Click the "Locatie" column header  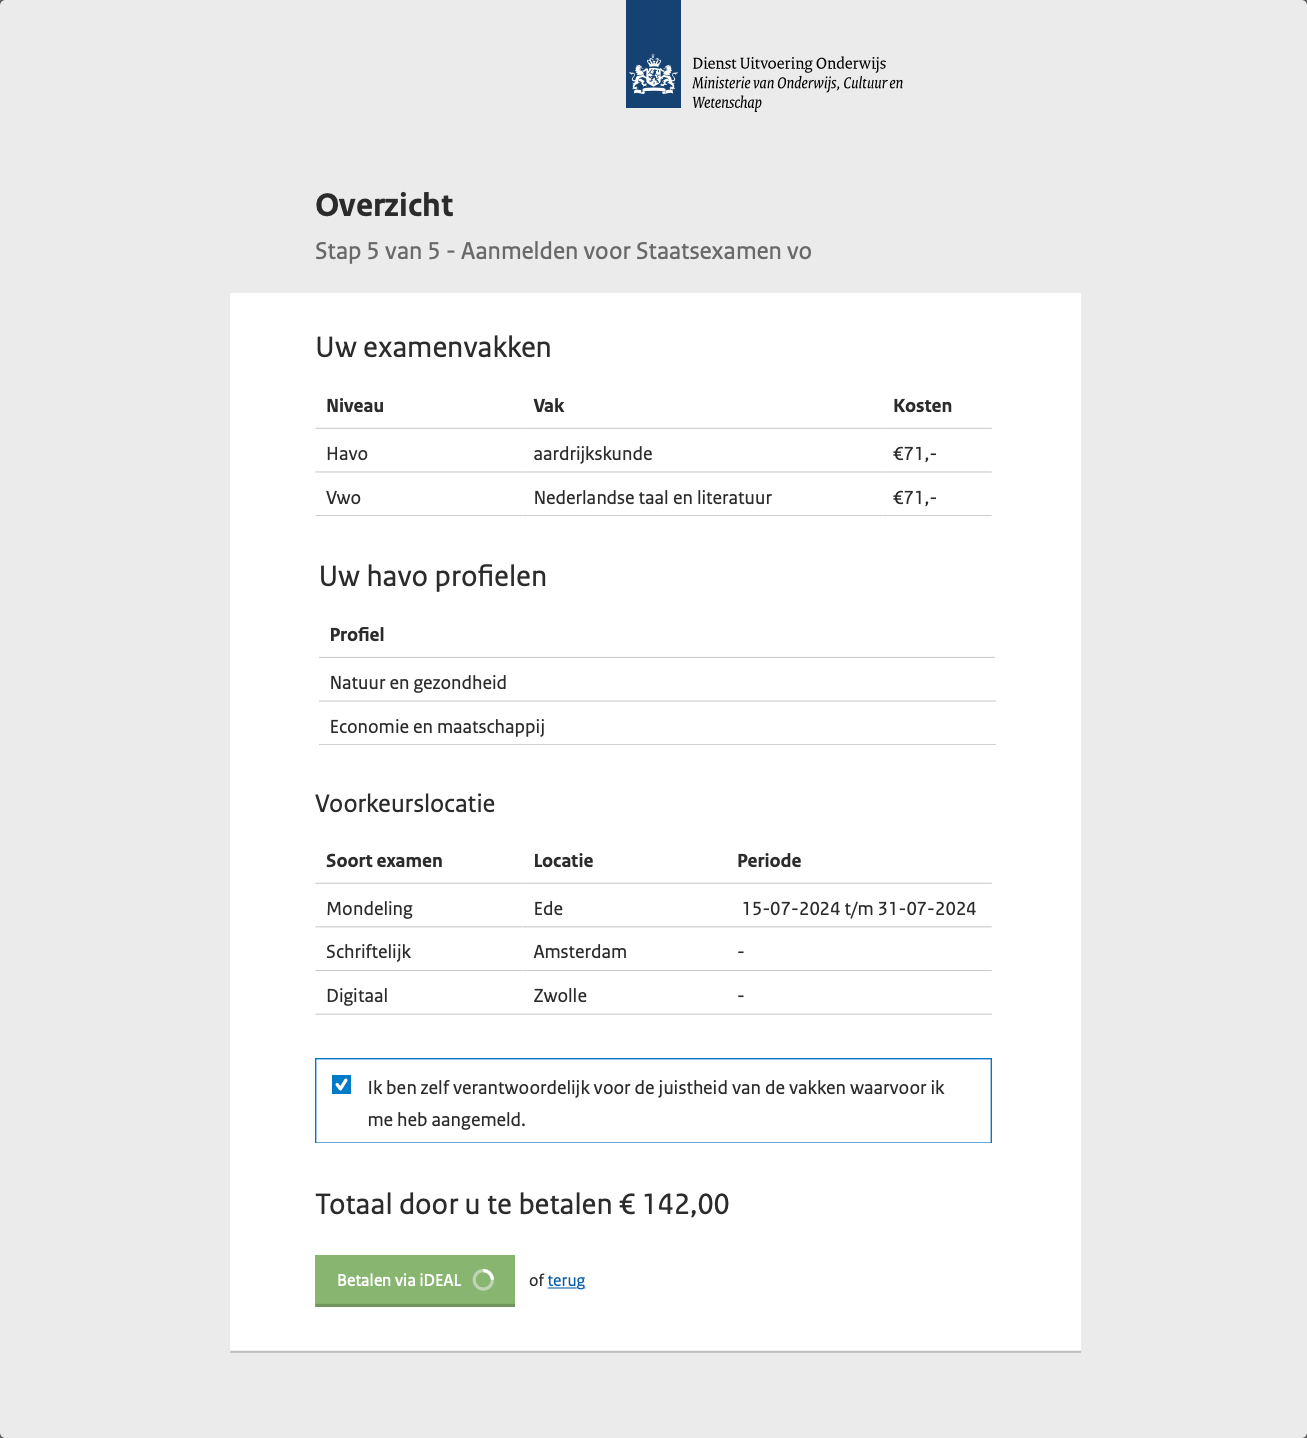(563, 861)
